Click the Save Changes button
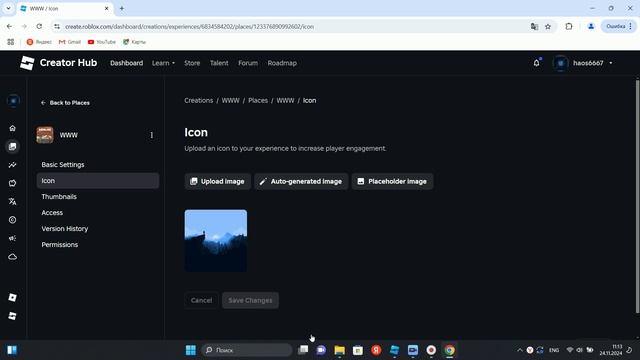640x360 pixels. (x=250, y=300)
